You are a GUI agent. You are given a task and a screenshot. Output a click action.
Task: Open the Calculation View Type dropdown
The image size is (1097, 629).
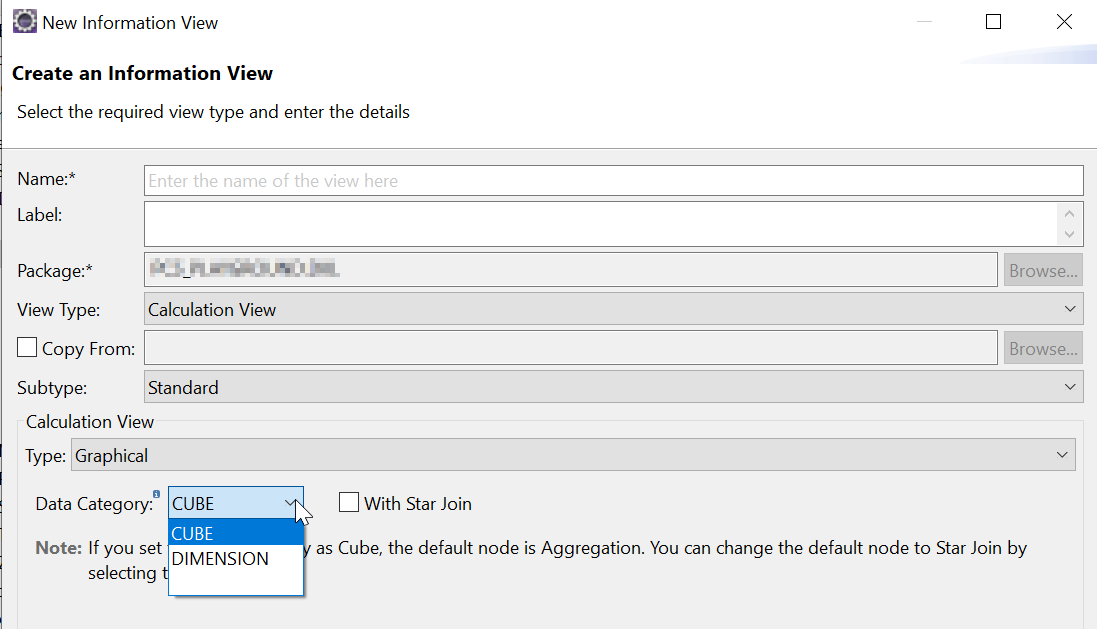click(573, 456)
